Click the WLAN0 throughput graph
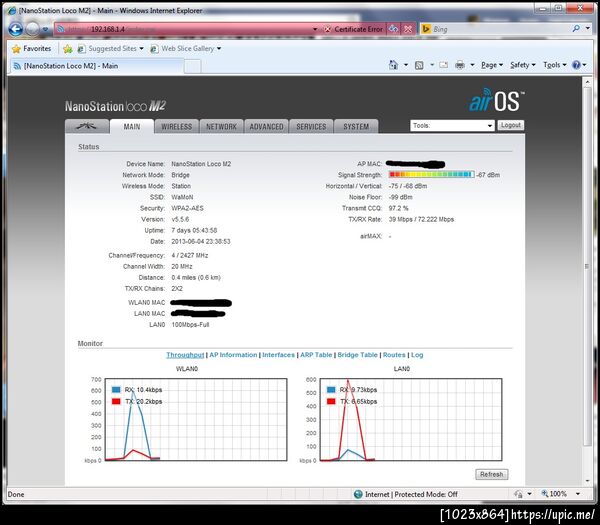Screen dimensions: 600x525 point(196,419)
